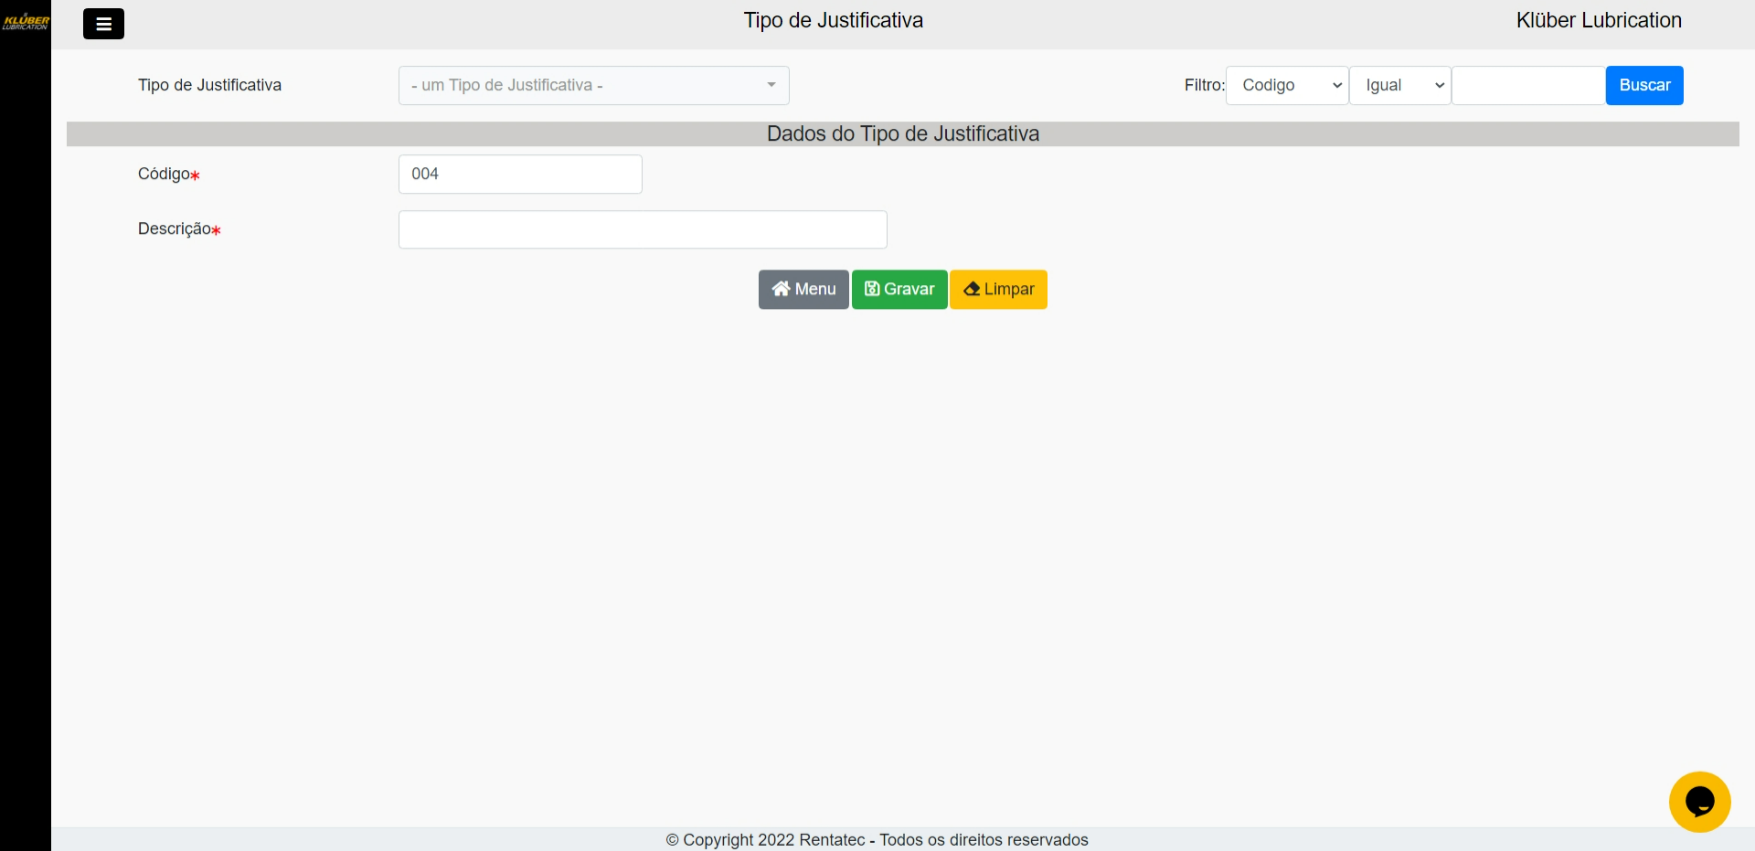1755x851 pixels.
Task: Click the Descrição field label
Action: pos(175,229)
